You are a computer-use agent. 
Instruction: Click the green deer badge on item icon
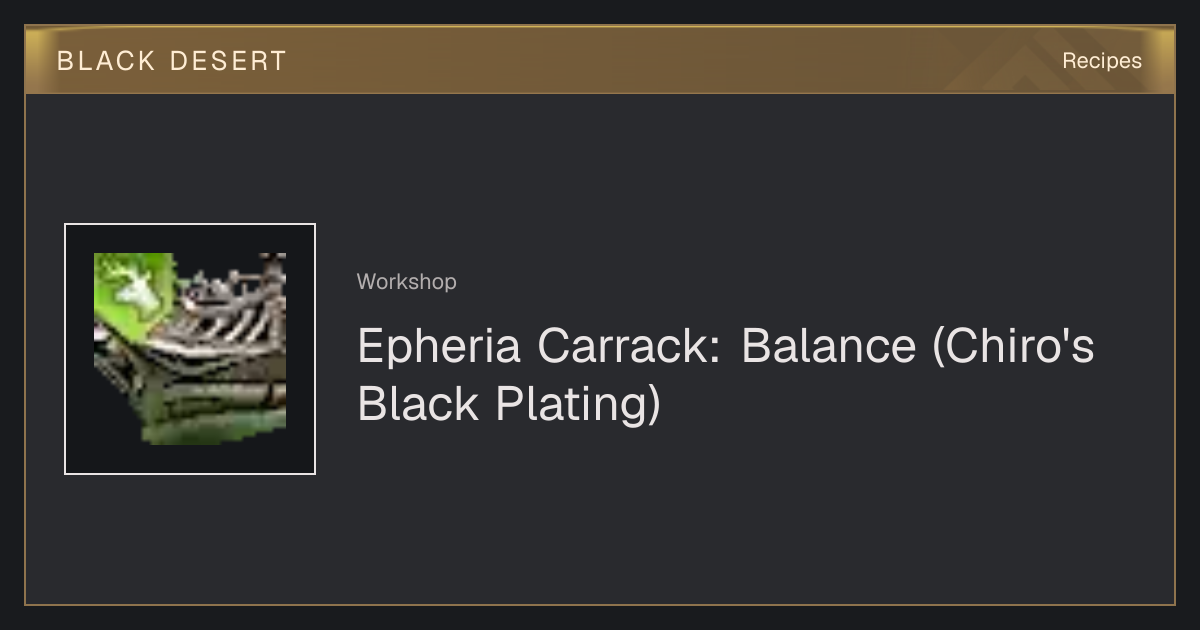pos(132,290)
